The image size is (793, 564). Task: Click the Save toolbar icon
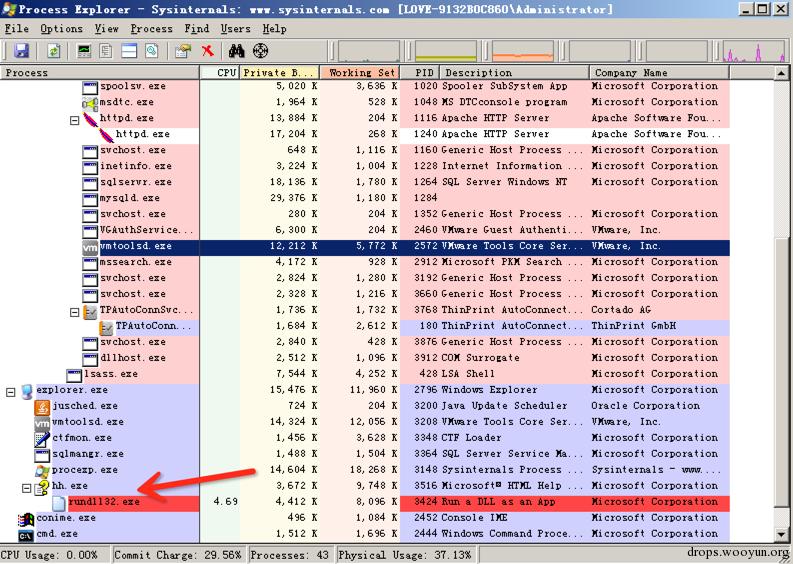(21, 51)
